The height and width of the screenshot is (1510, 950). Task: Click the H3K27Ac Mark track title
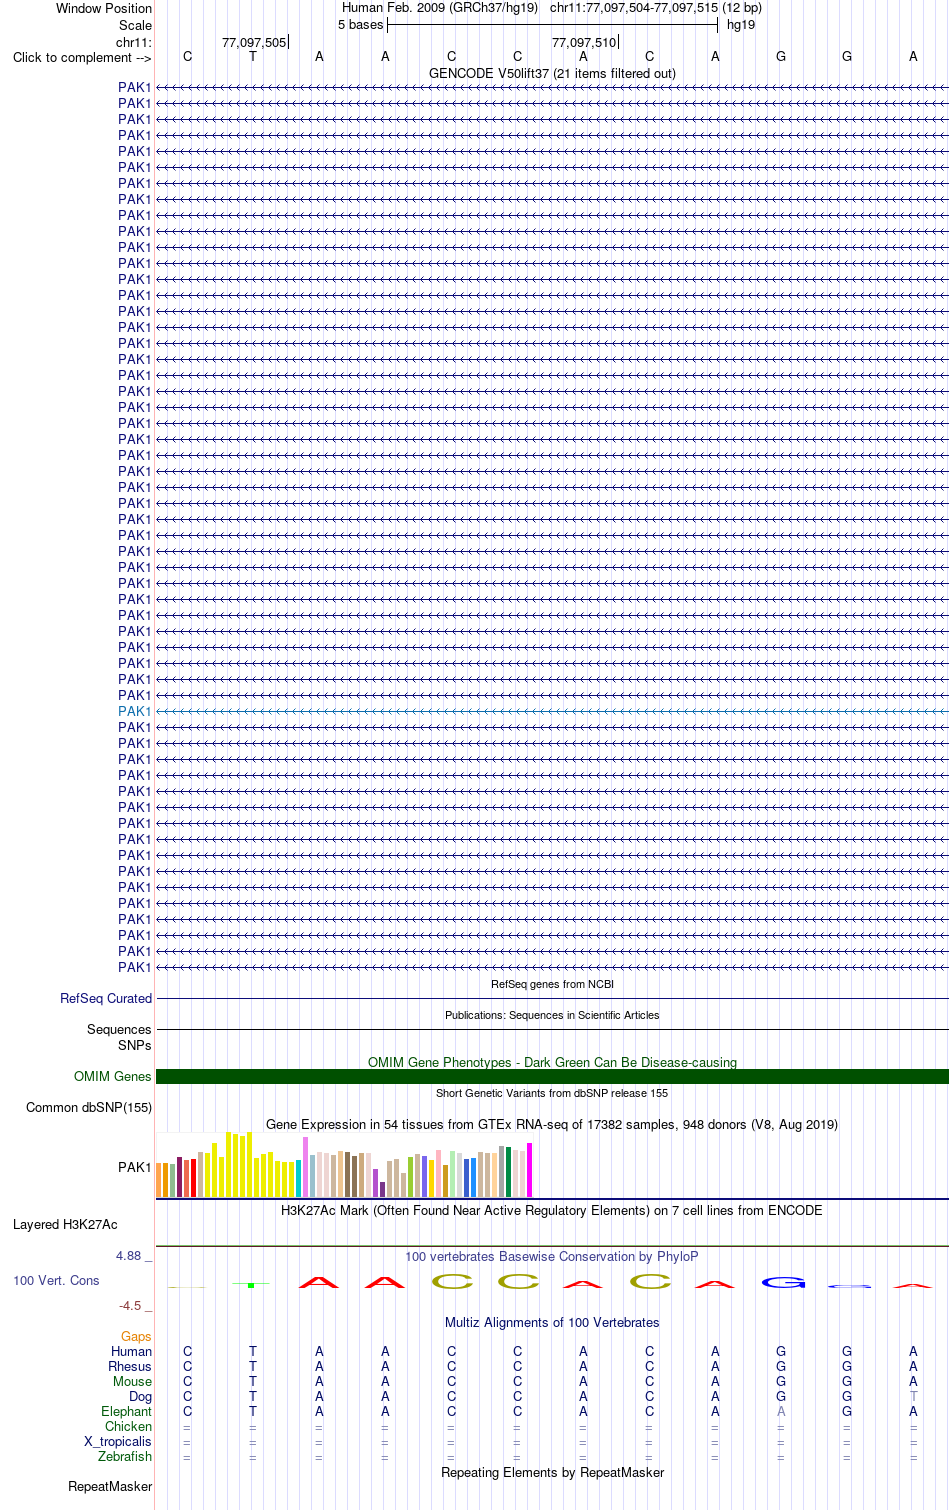[x=552, y=1210]
